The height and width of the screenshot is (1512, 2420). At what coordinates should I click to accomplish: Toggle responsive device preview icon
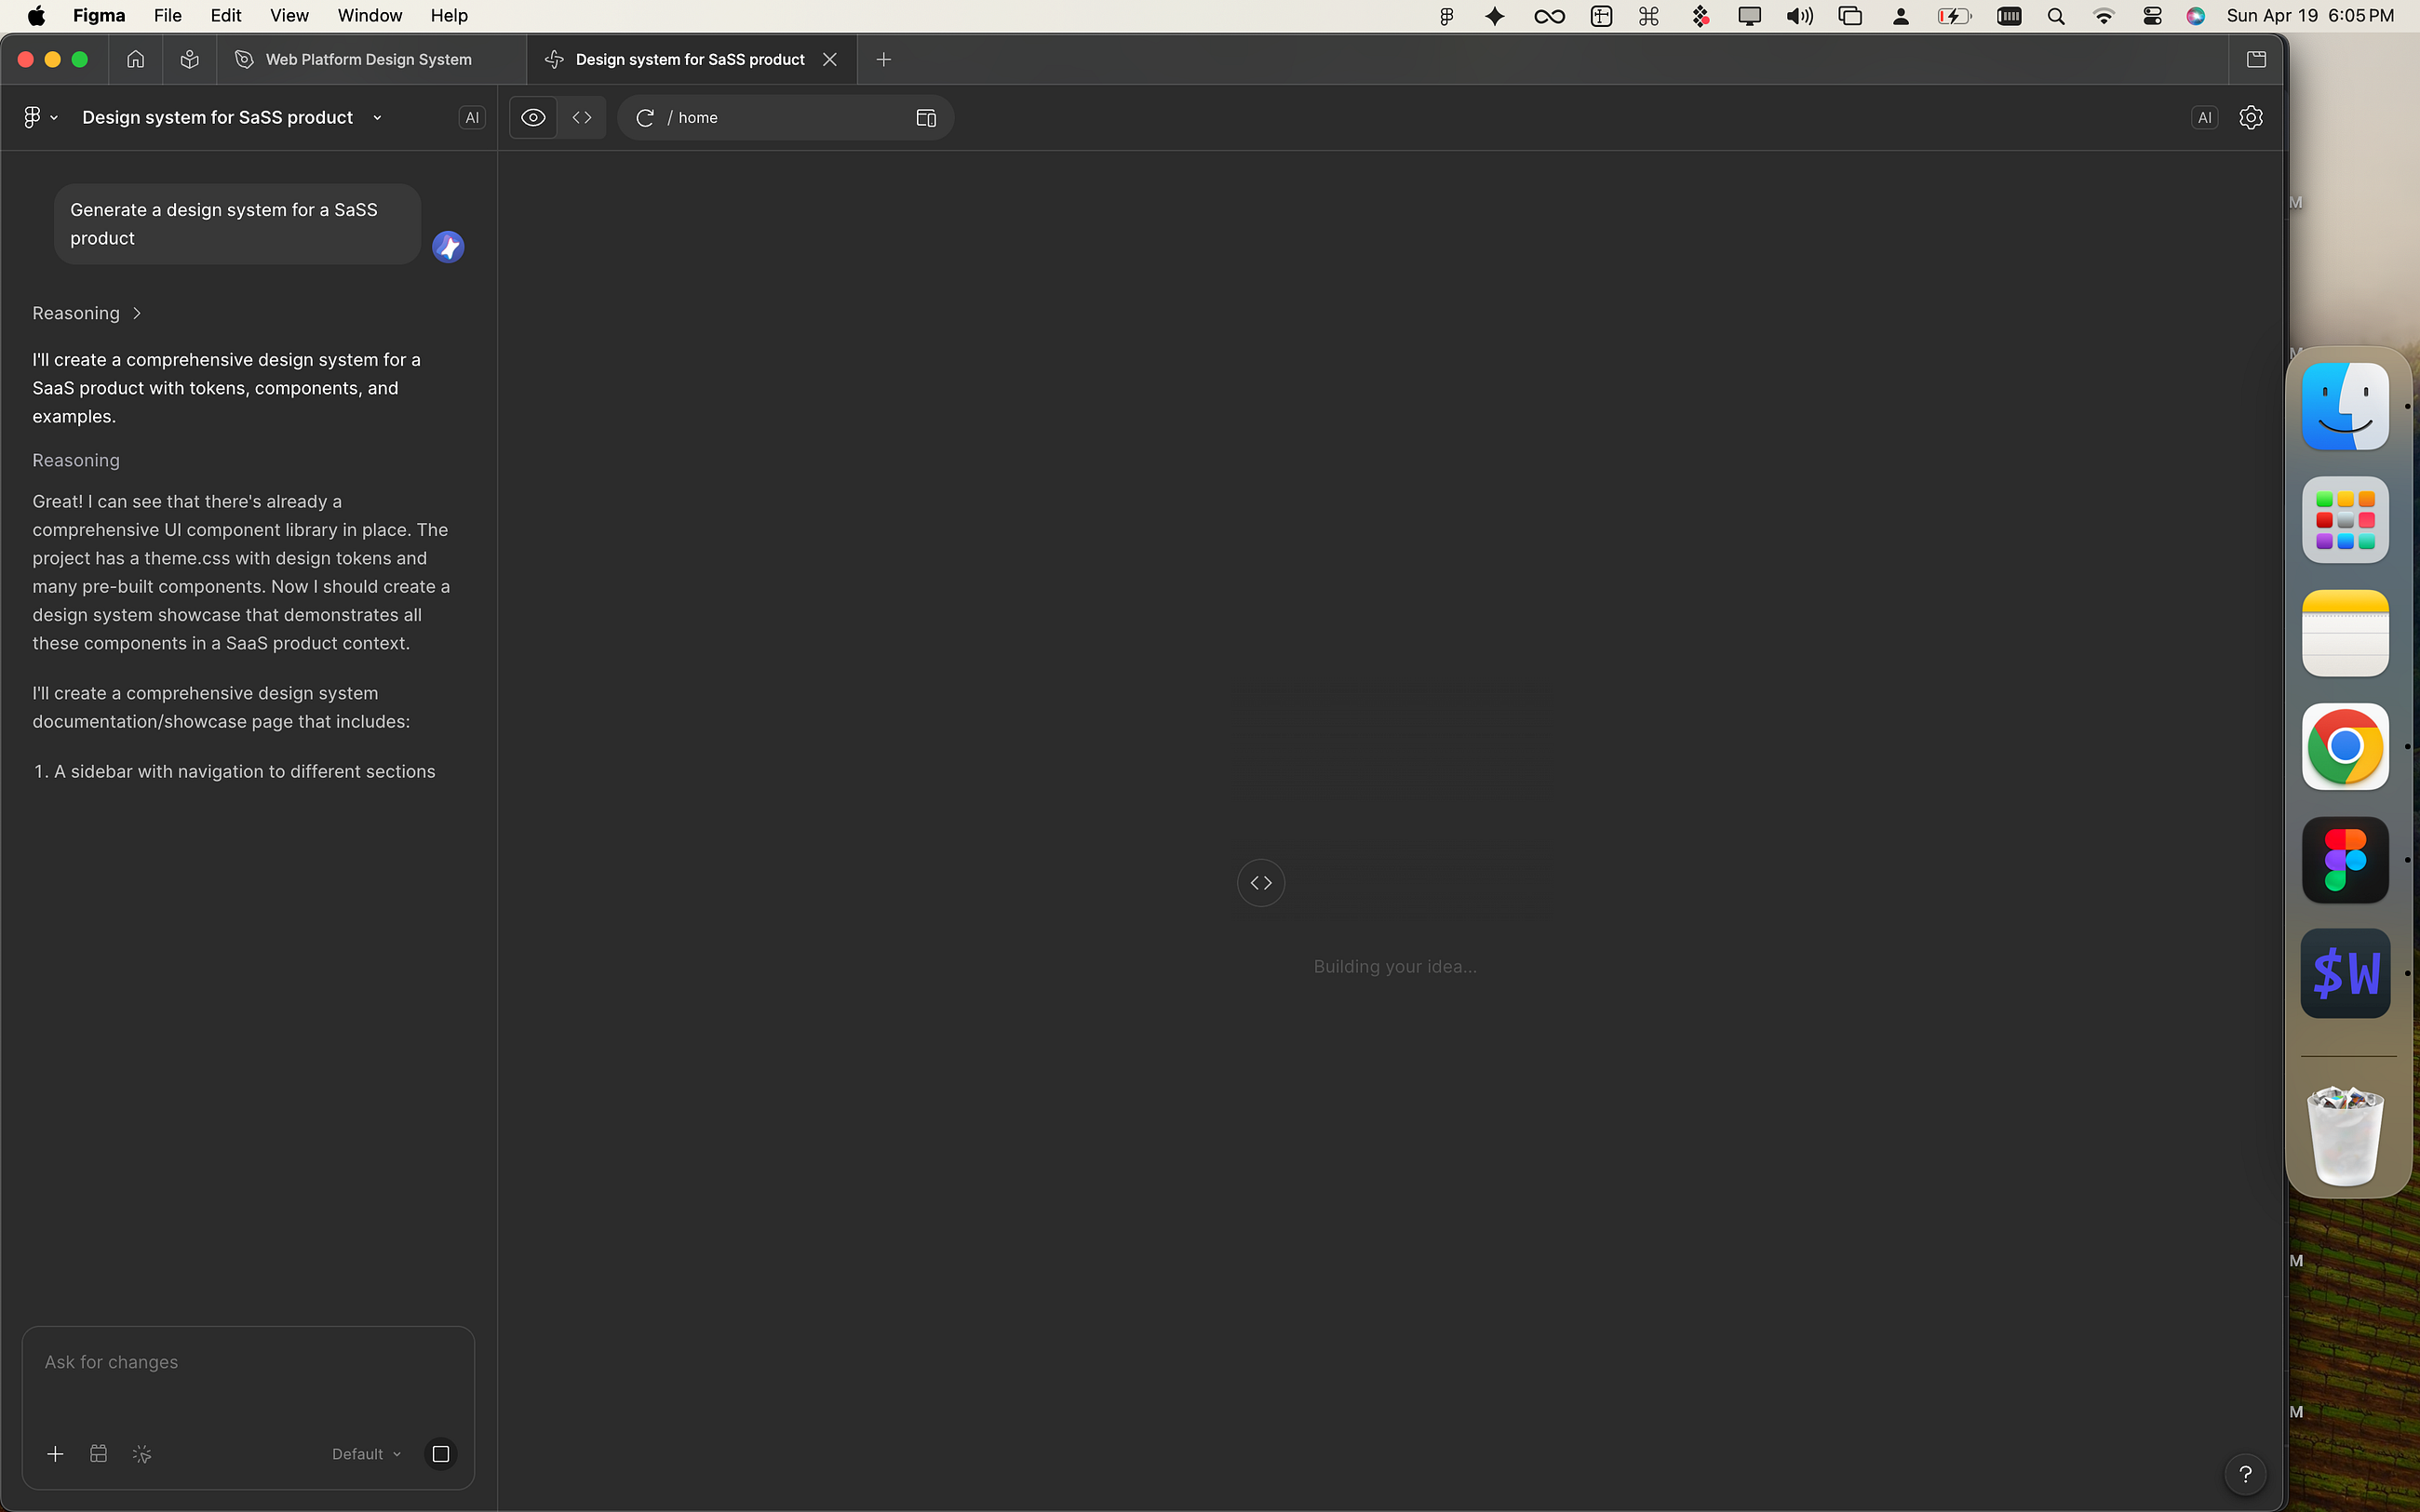coord(926,117)
